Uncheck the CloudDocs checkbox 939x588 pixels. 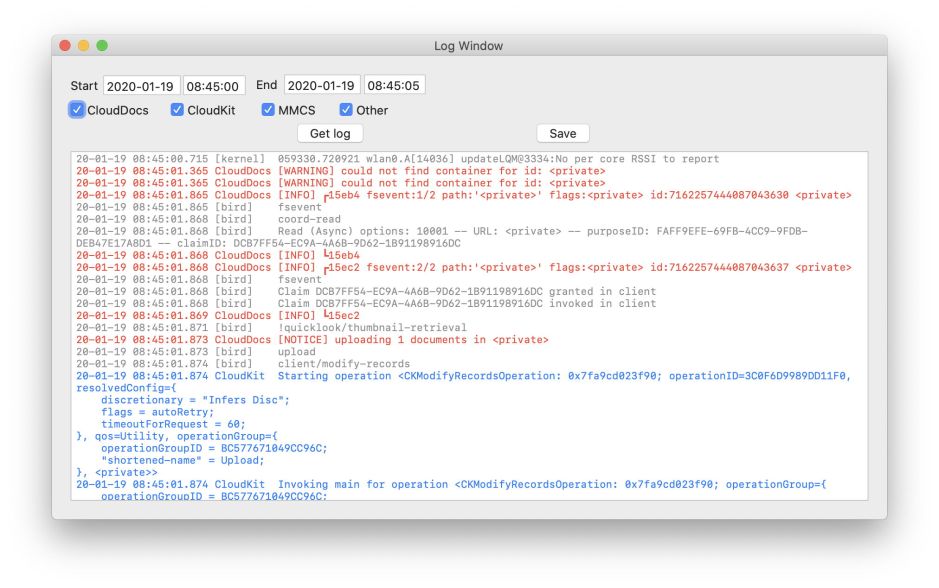(x=78, y=110)
